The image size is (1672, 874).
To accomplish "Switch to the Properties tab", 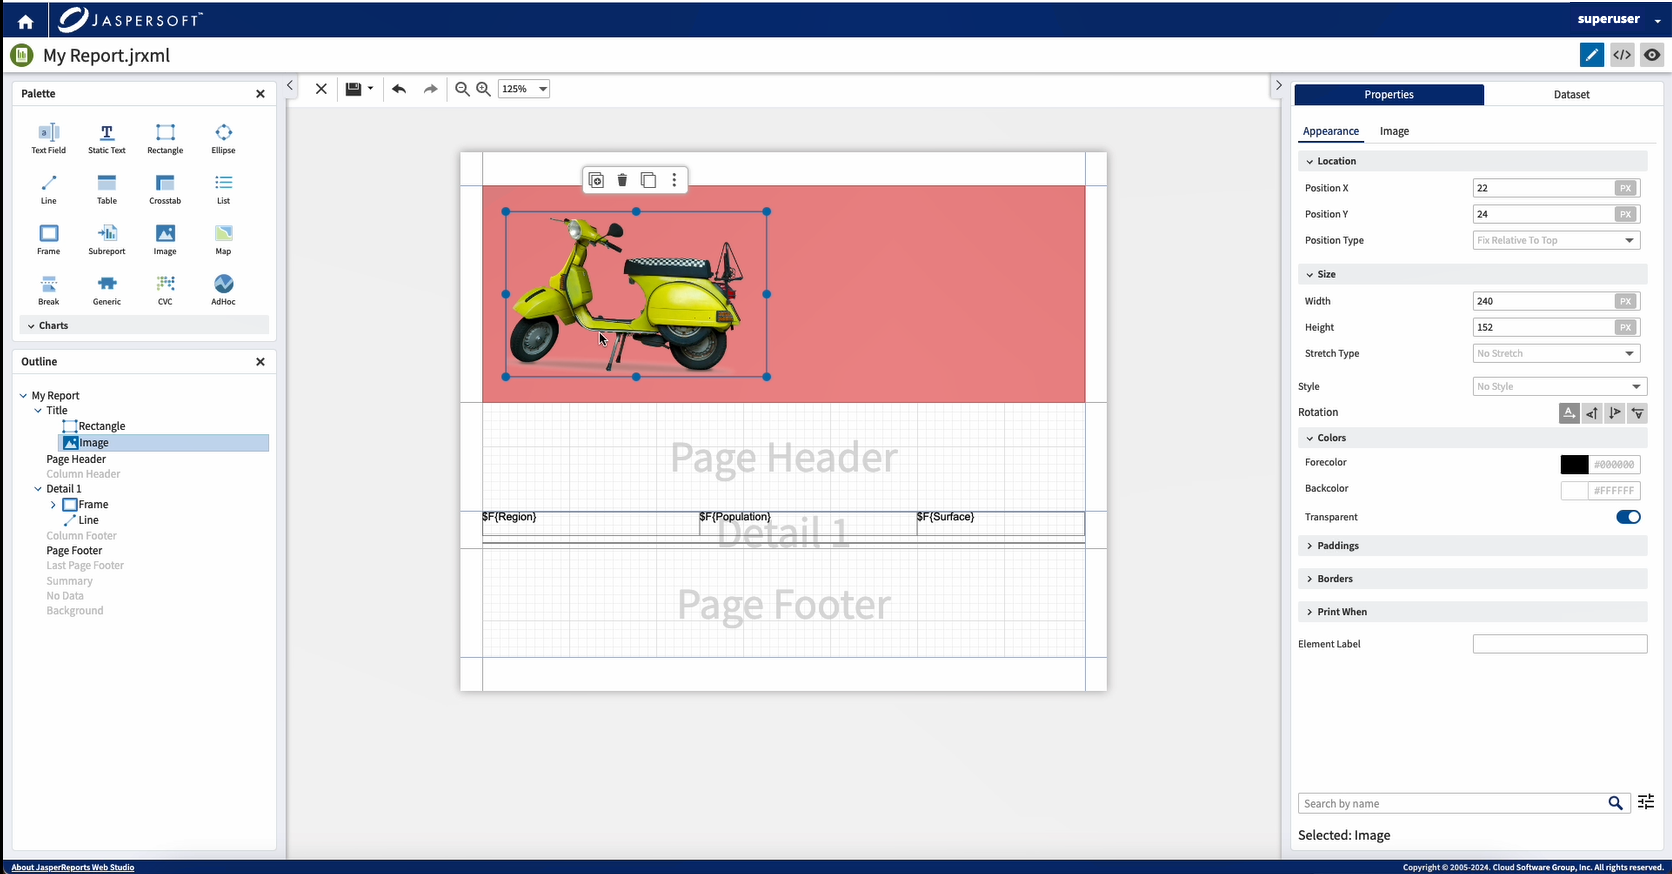I will tap(1389, 94).
